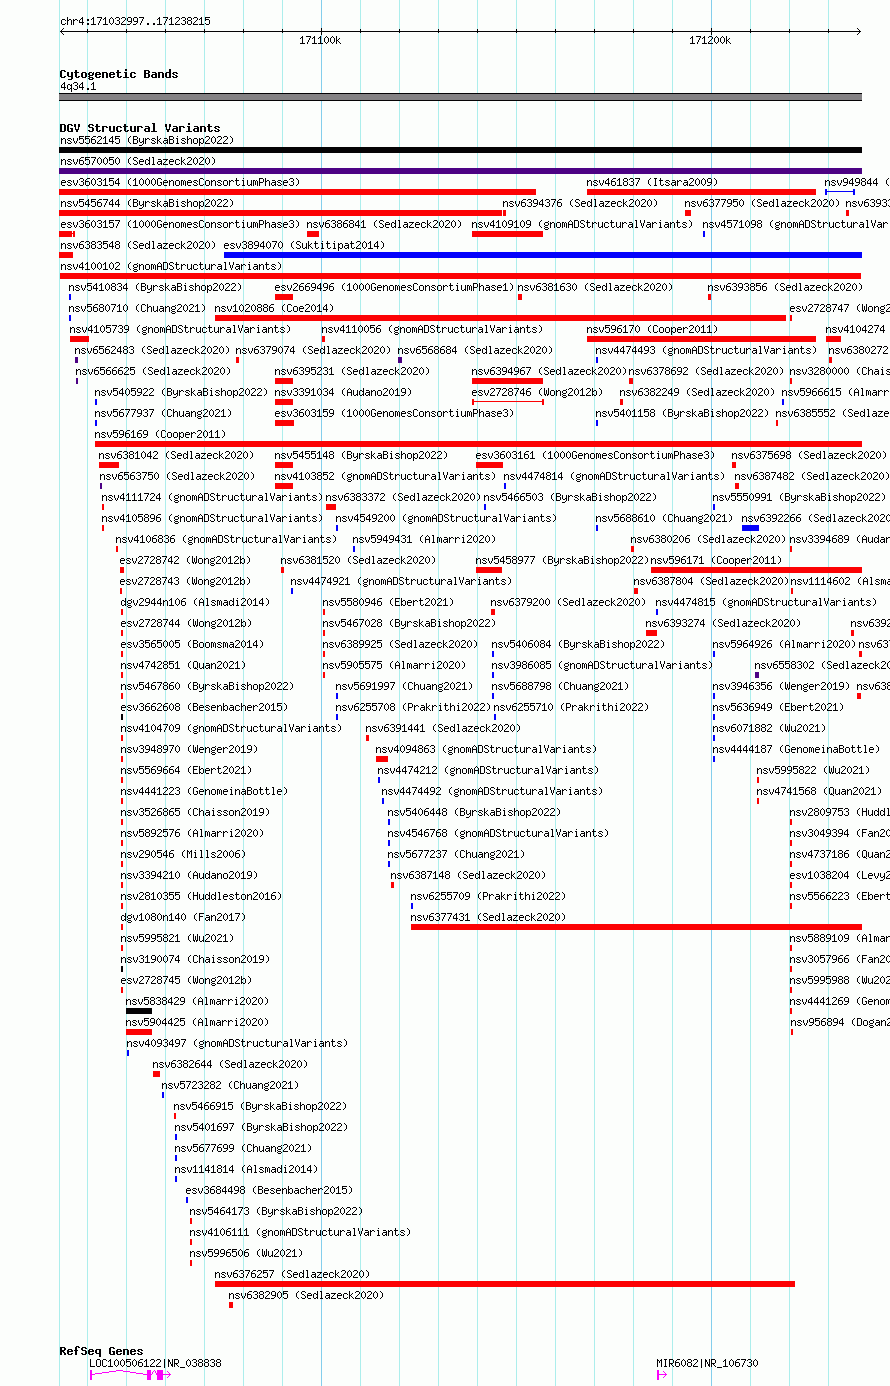The width and height of the screenshot is (890, 1386).
Task: Click label nsv596171 (Cooper2011)
Action: pos(716,560)
